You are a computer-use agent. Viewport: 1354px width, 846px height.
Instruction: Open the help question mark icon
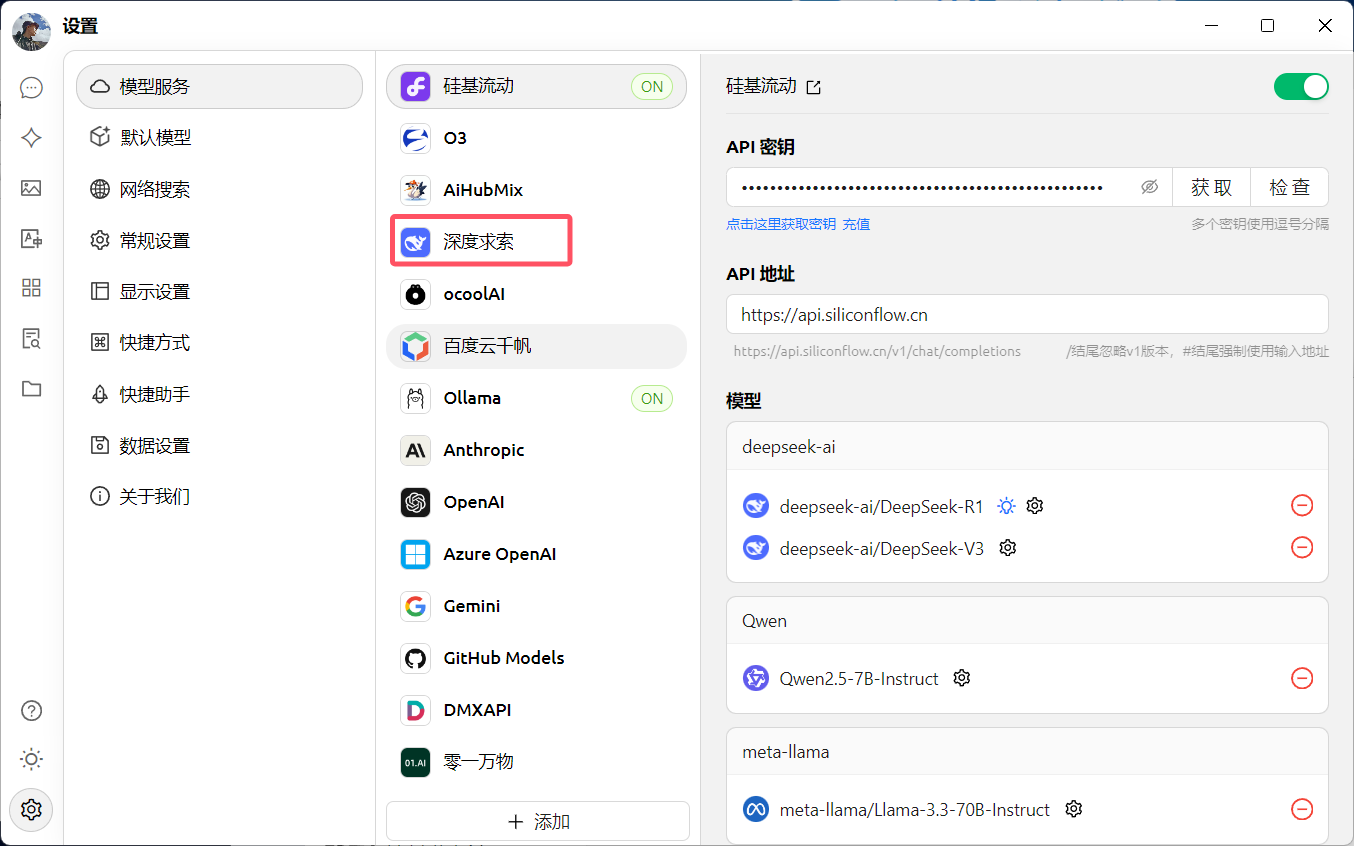31,711
